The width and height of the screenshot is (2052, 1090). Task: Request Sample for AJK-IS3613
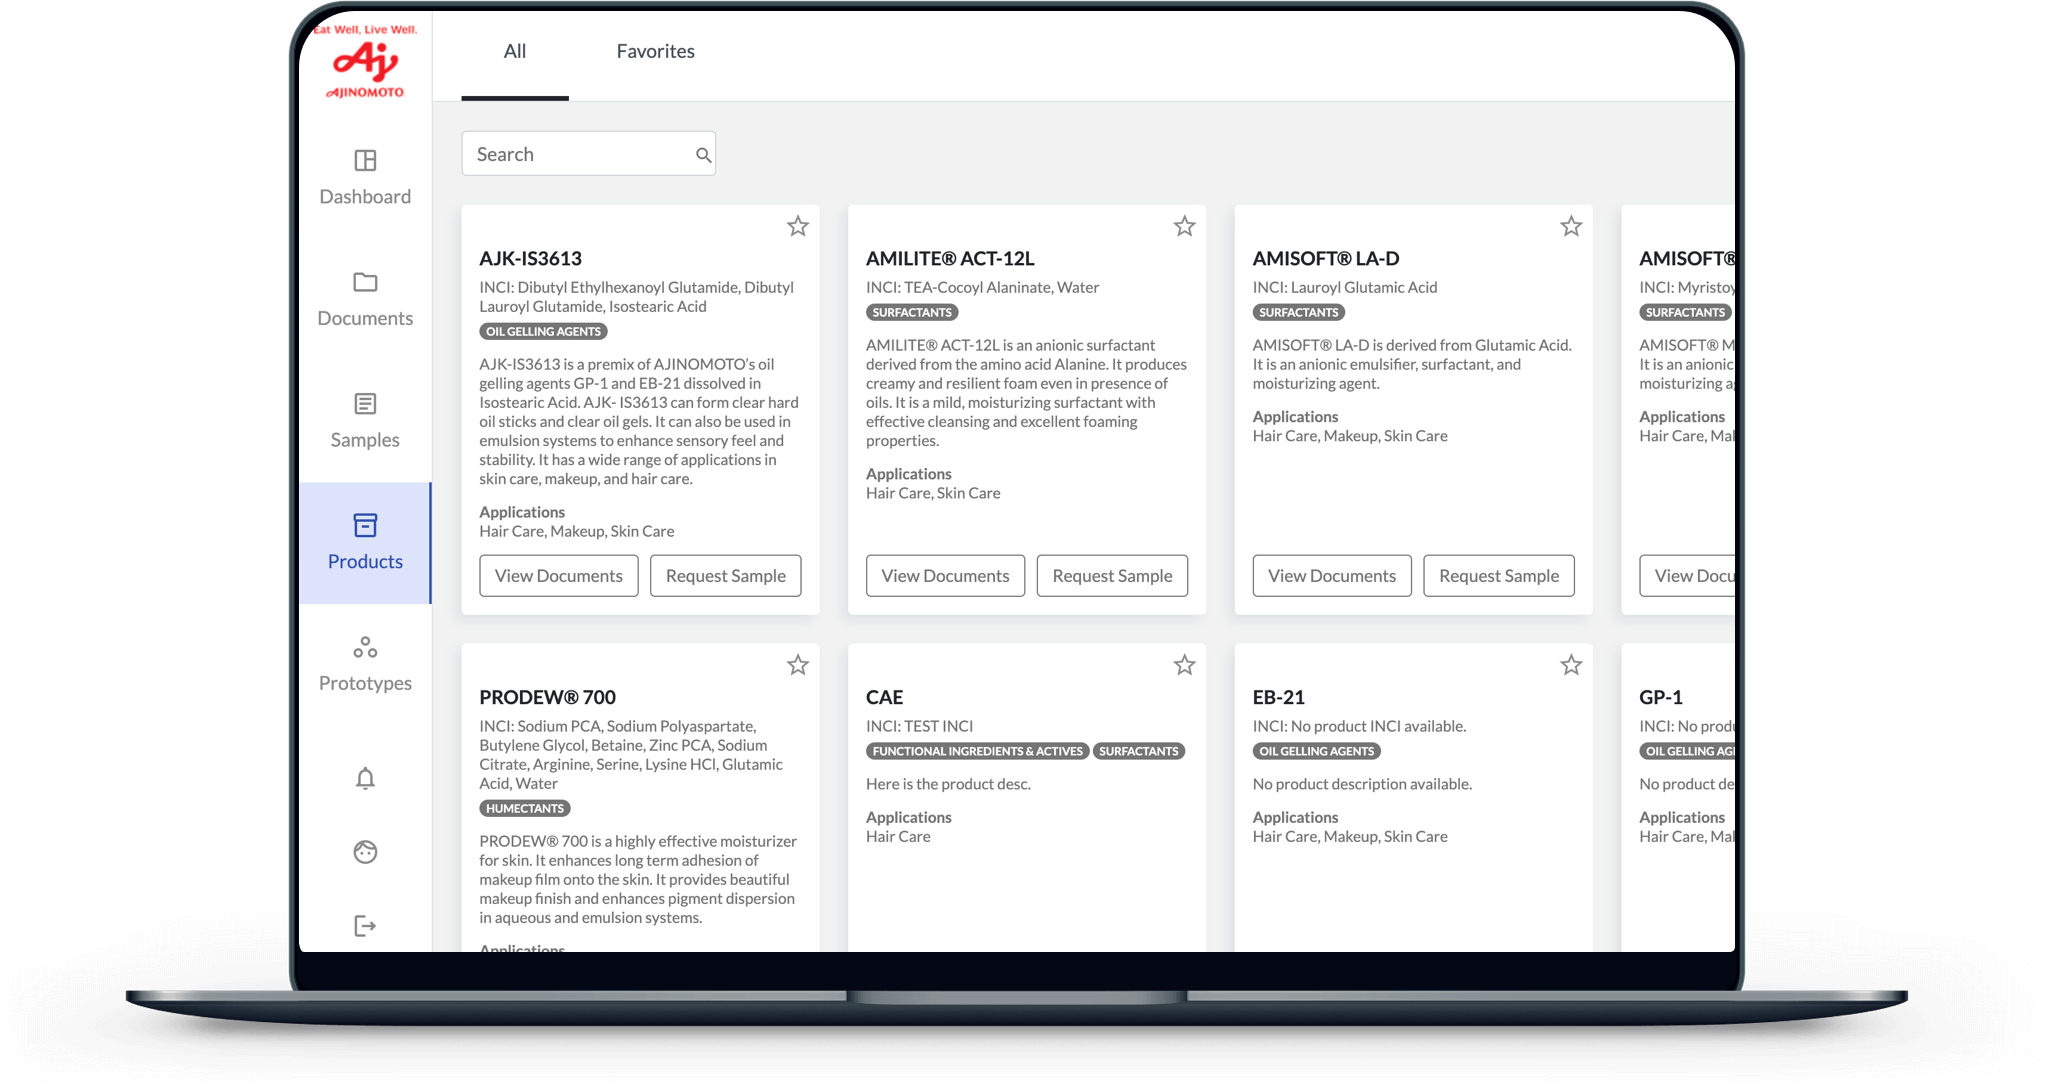pos(726,576)
